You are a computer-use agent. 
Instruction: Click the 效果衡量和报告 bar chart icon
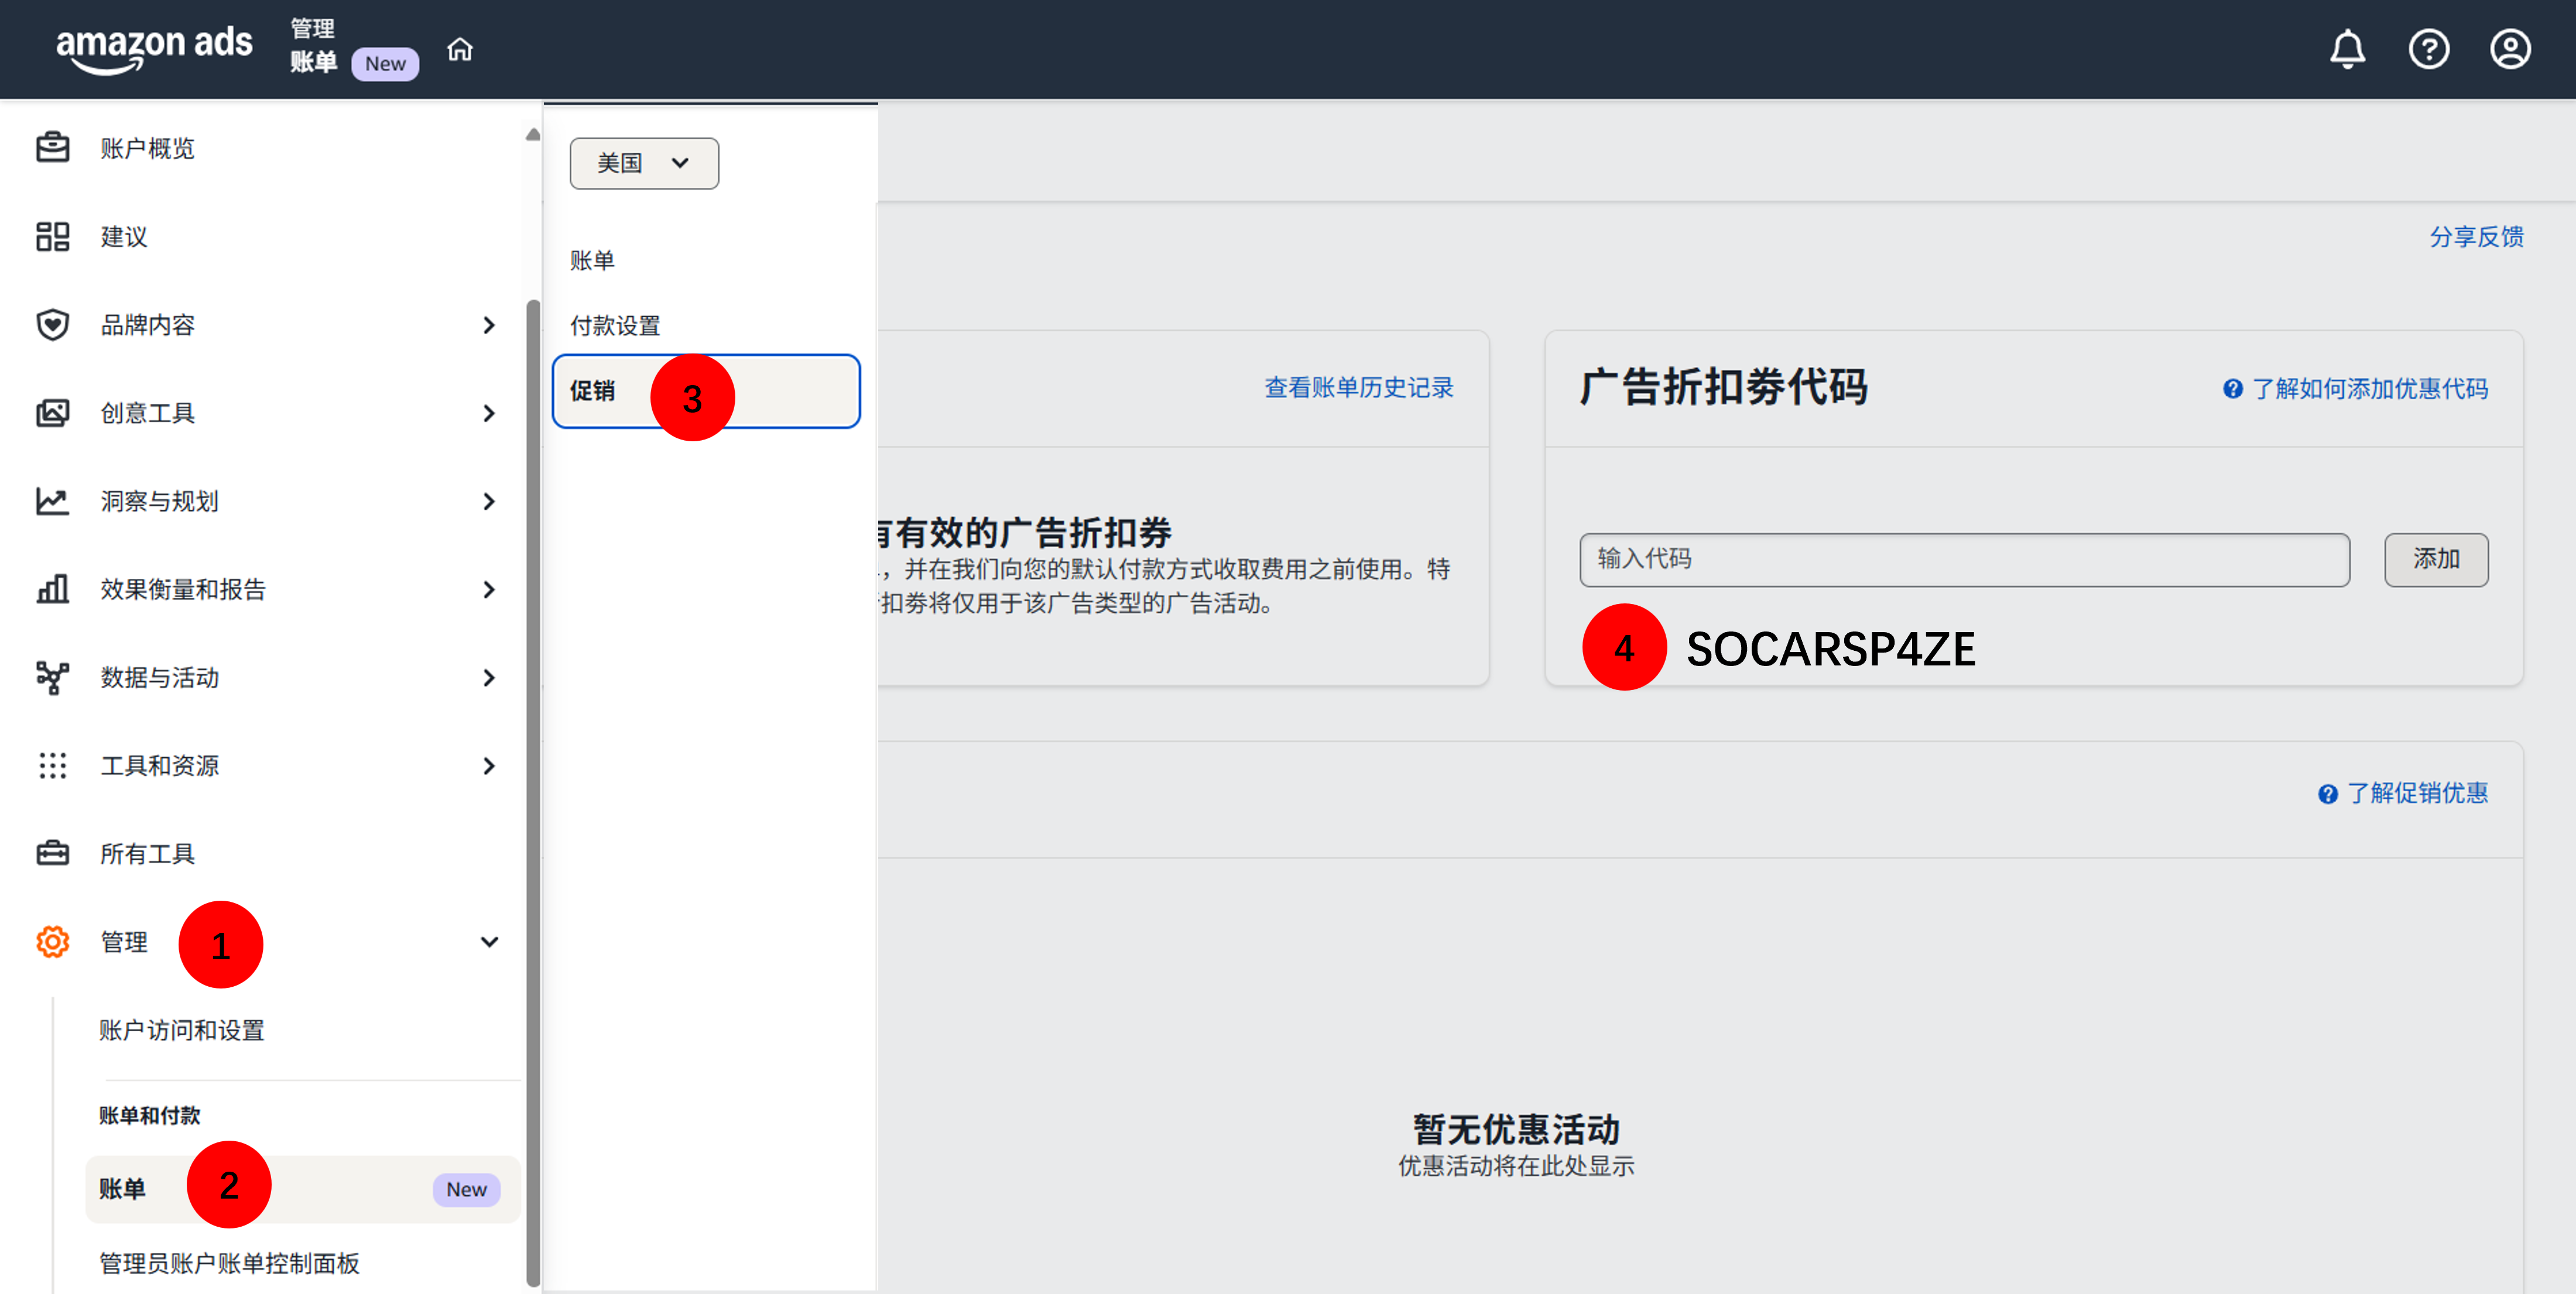click(52, 588)
